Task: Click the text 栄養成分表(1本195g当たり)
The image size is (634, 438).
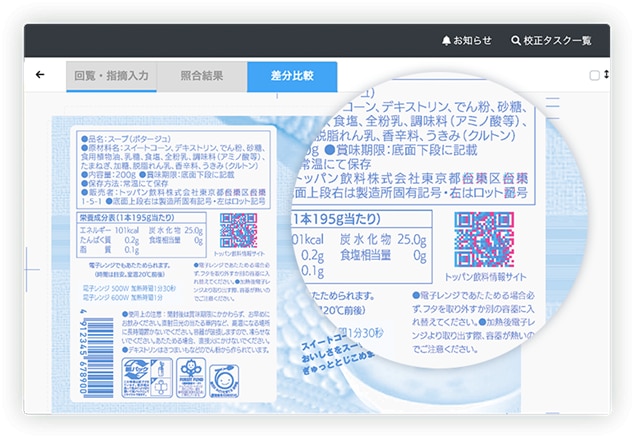Action: (127, 218)
